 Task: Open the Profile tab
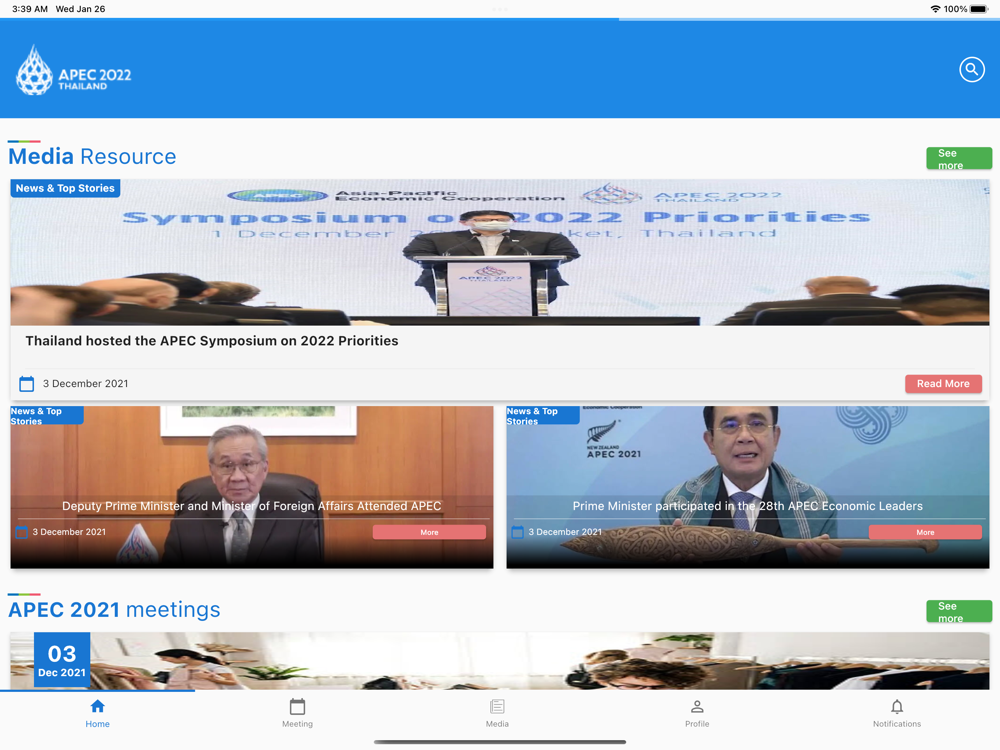[697, 714]
